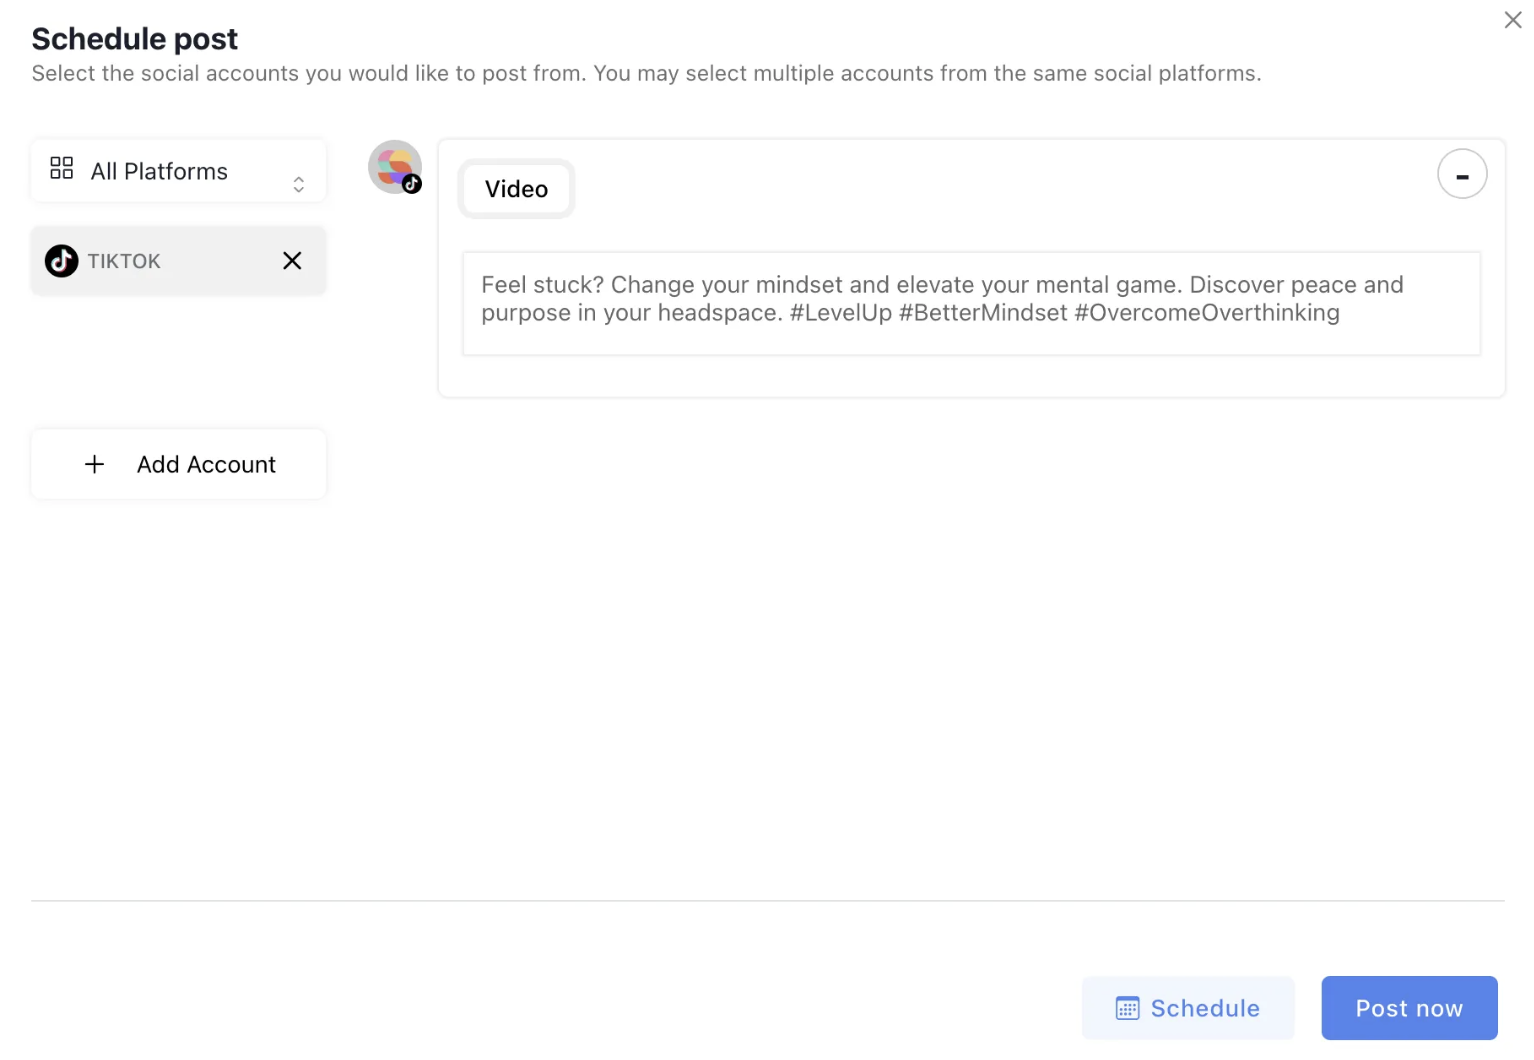The image size is (1534, 1060).
Task: Click the #LevelUp hashtag in the caption
Action: 840,313
